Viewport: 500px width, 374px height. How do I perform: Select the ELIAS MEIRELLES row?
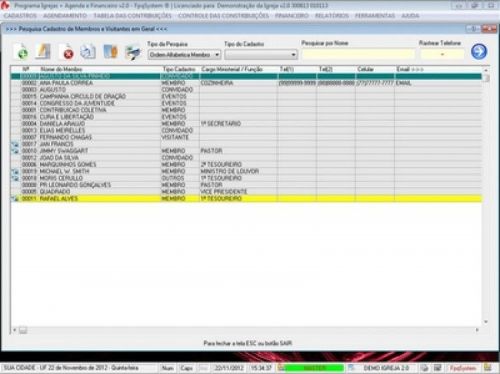click(246, 131)
